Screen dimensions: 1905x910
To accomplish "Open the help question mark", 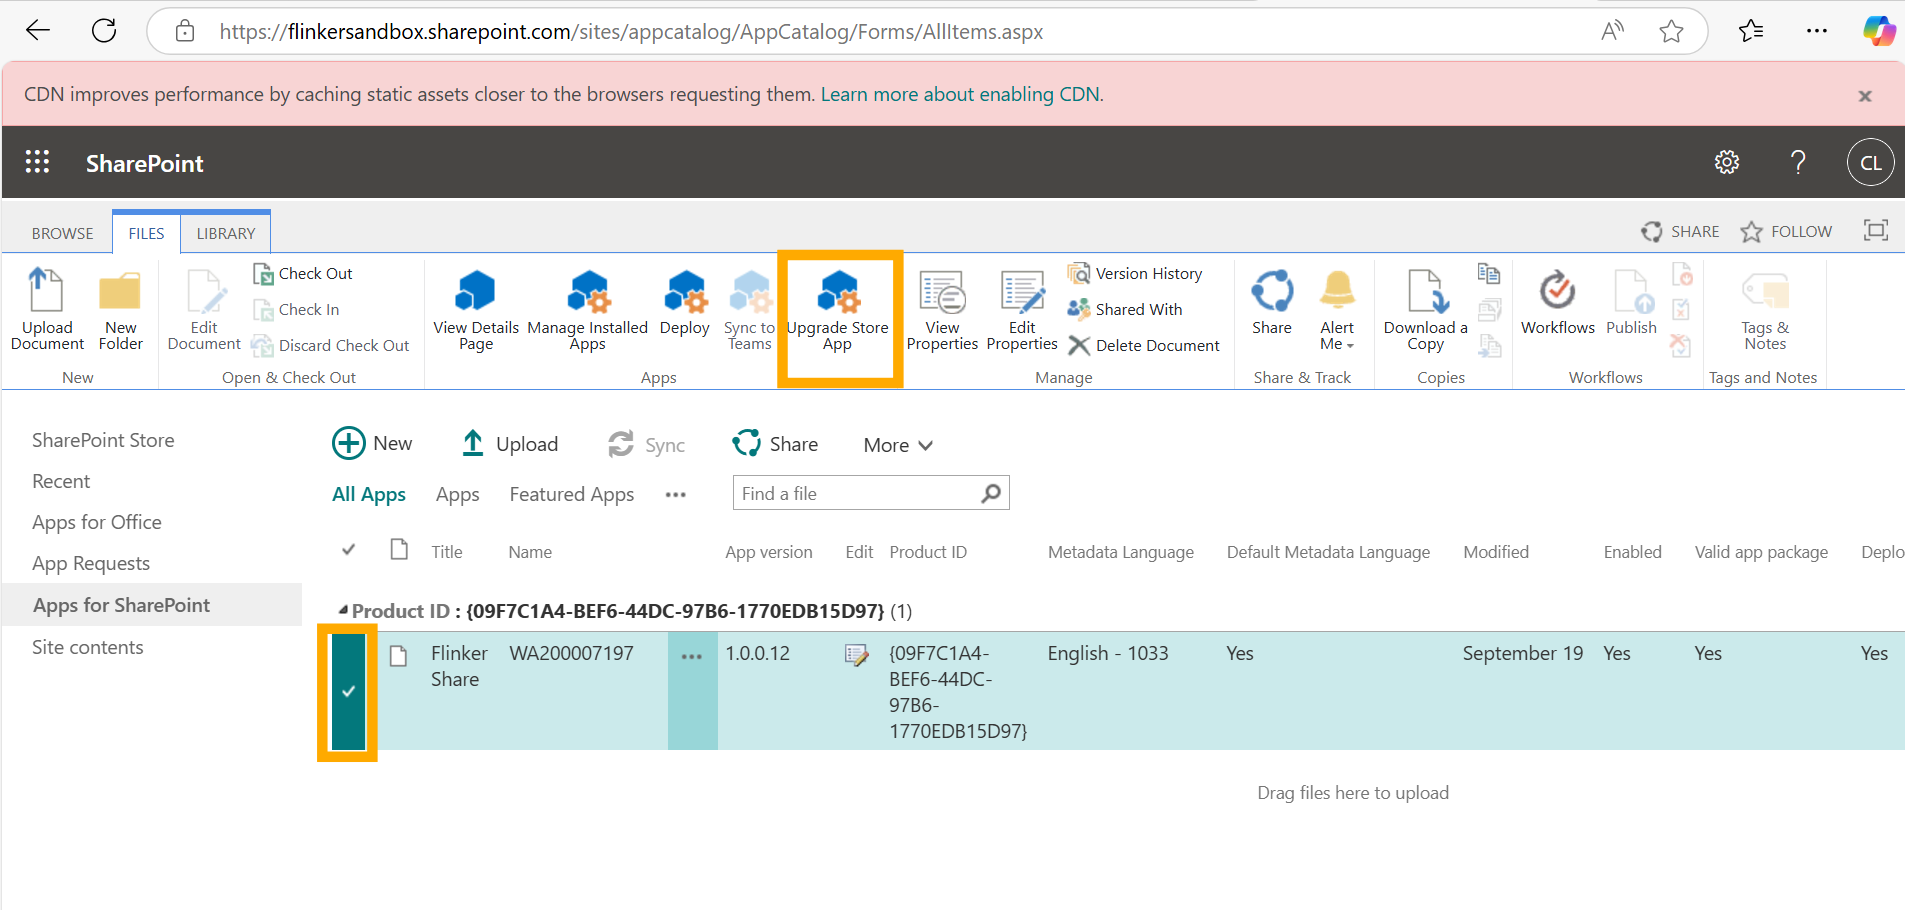I will (1798, 162).
